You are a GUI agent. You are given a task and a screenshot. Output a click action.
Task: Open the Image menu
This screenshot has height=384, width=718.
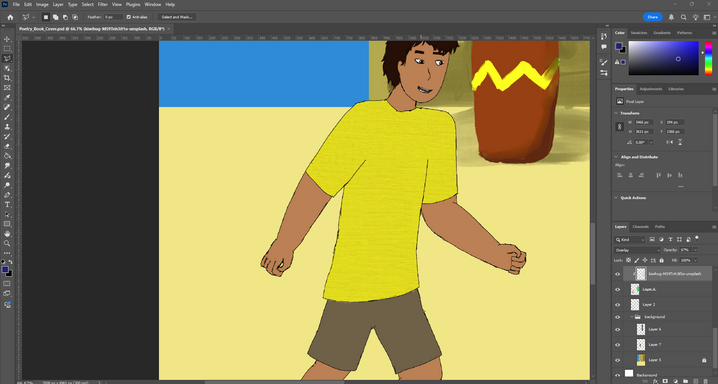[x=42, y=5]
